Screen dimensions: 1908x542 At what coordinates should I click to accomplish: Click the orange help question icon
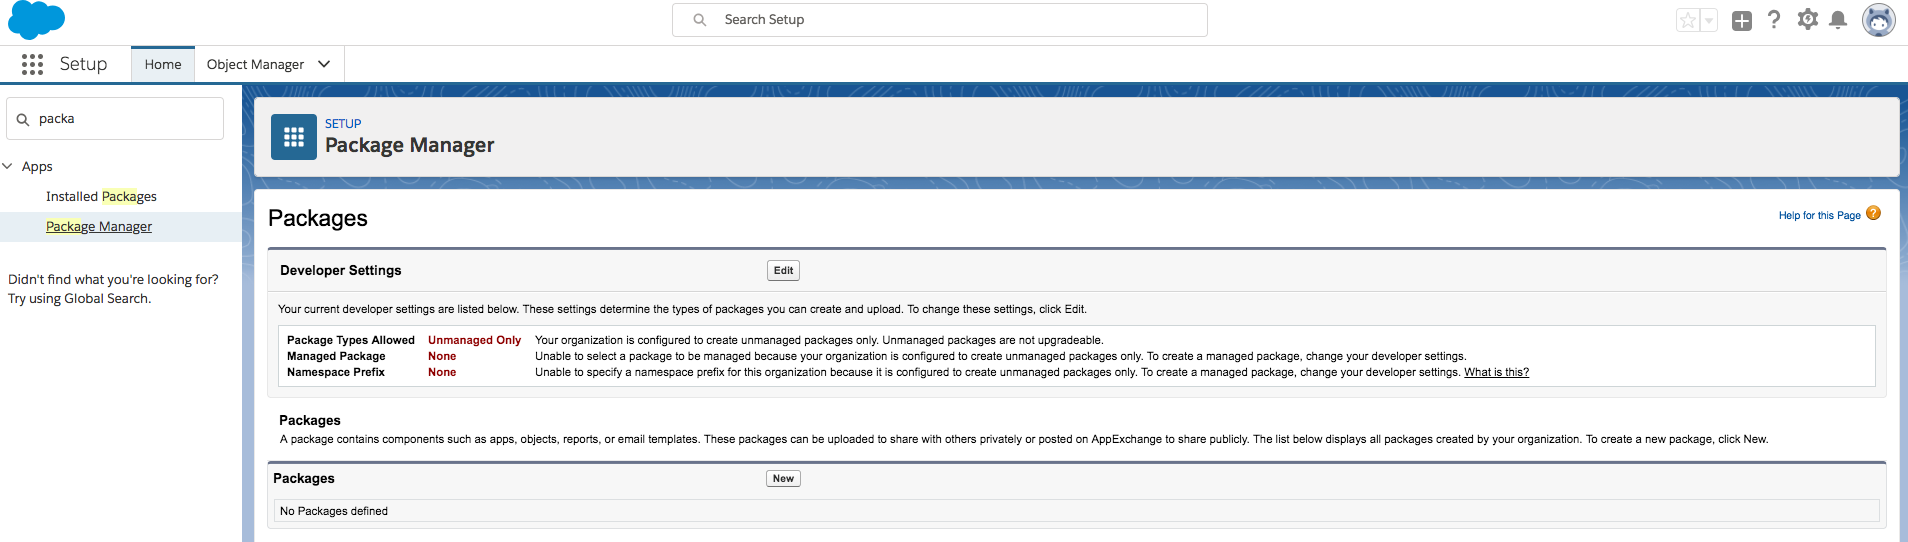coord(1874,213)
